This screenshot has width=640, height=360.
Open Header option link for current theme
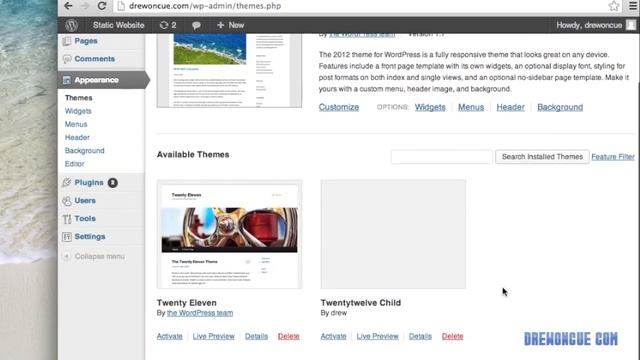coord(510,107)
